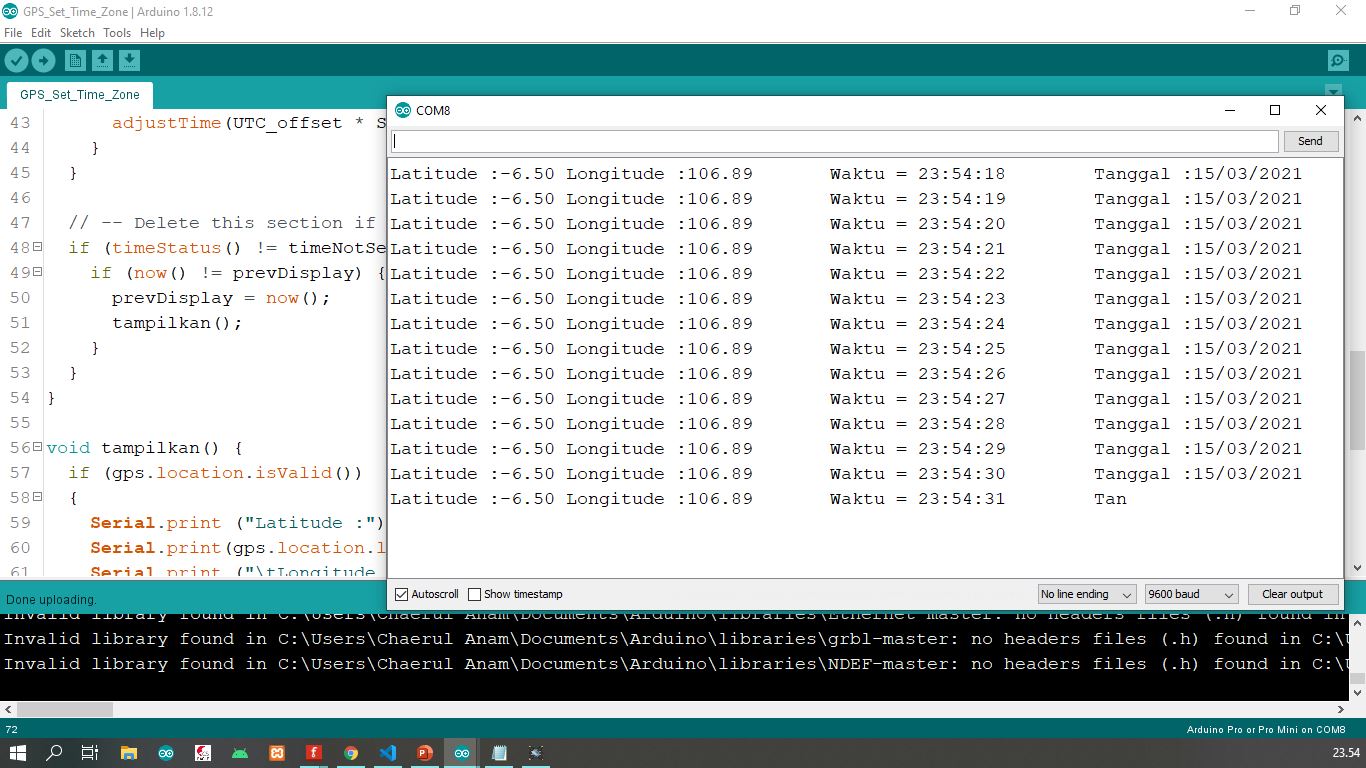Select the GPS_Set_Time_Zone tab

coord(79,95)
